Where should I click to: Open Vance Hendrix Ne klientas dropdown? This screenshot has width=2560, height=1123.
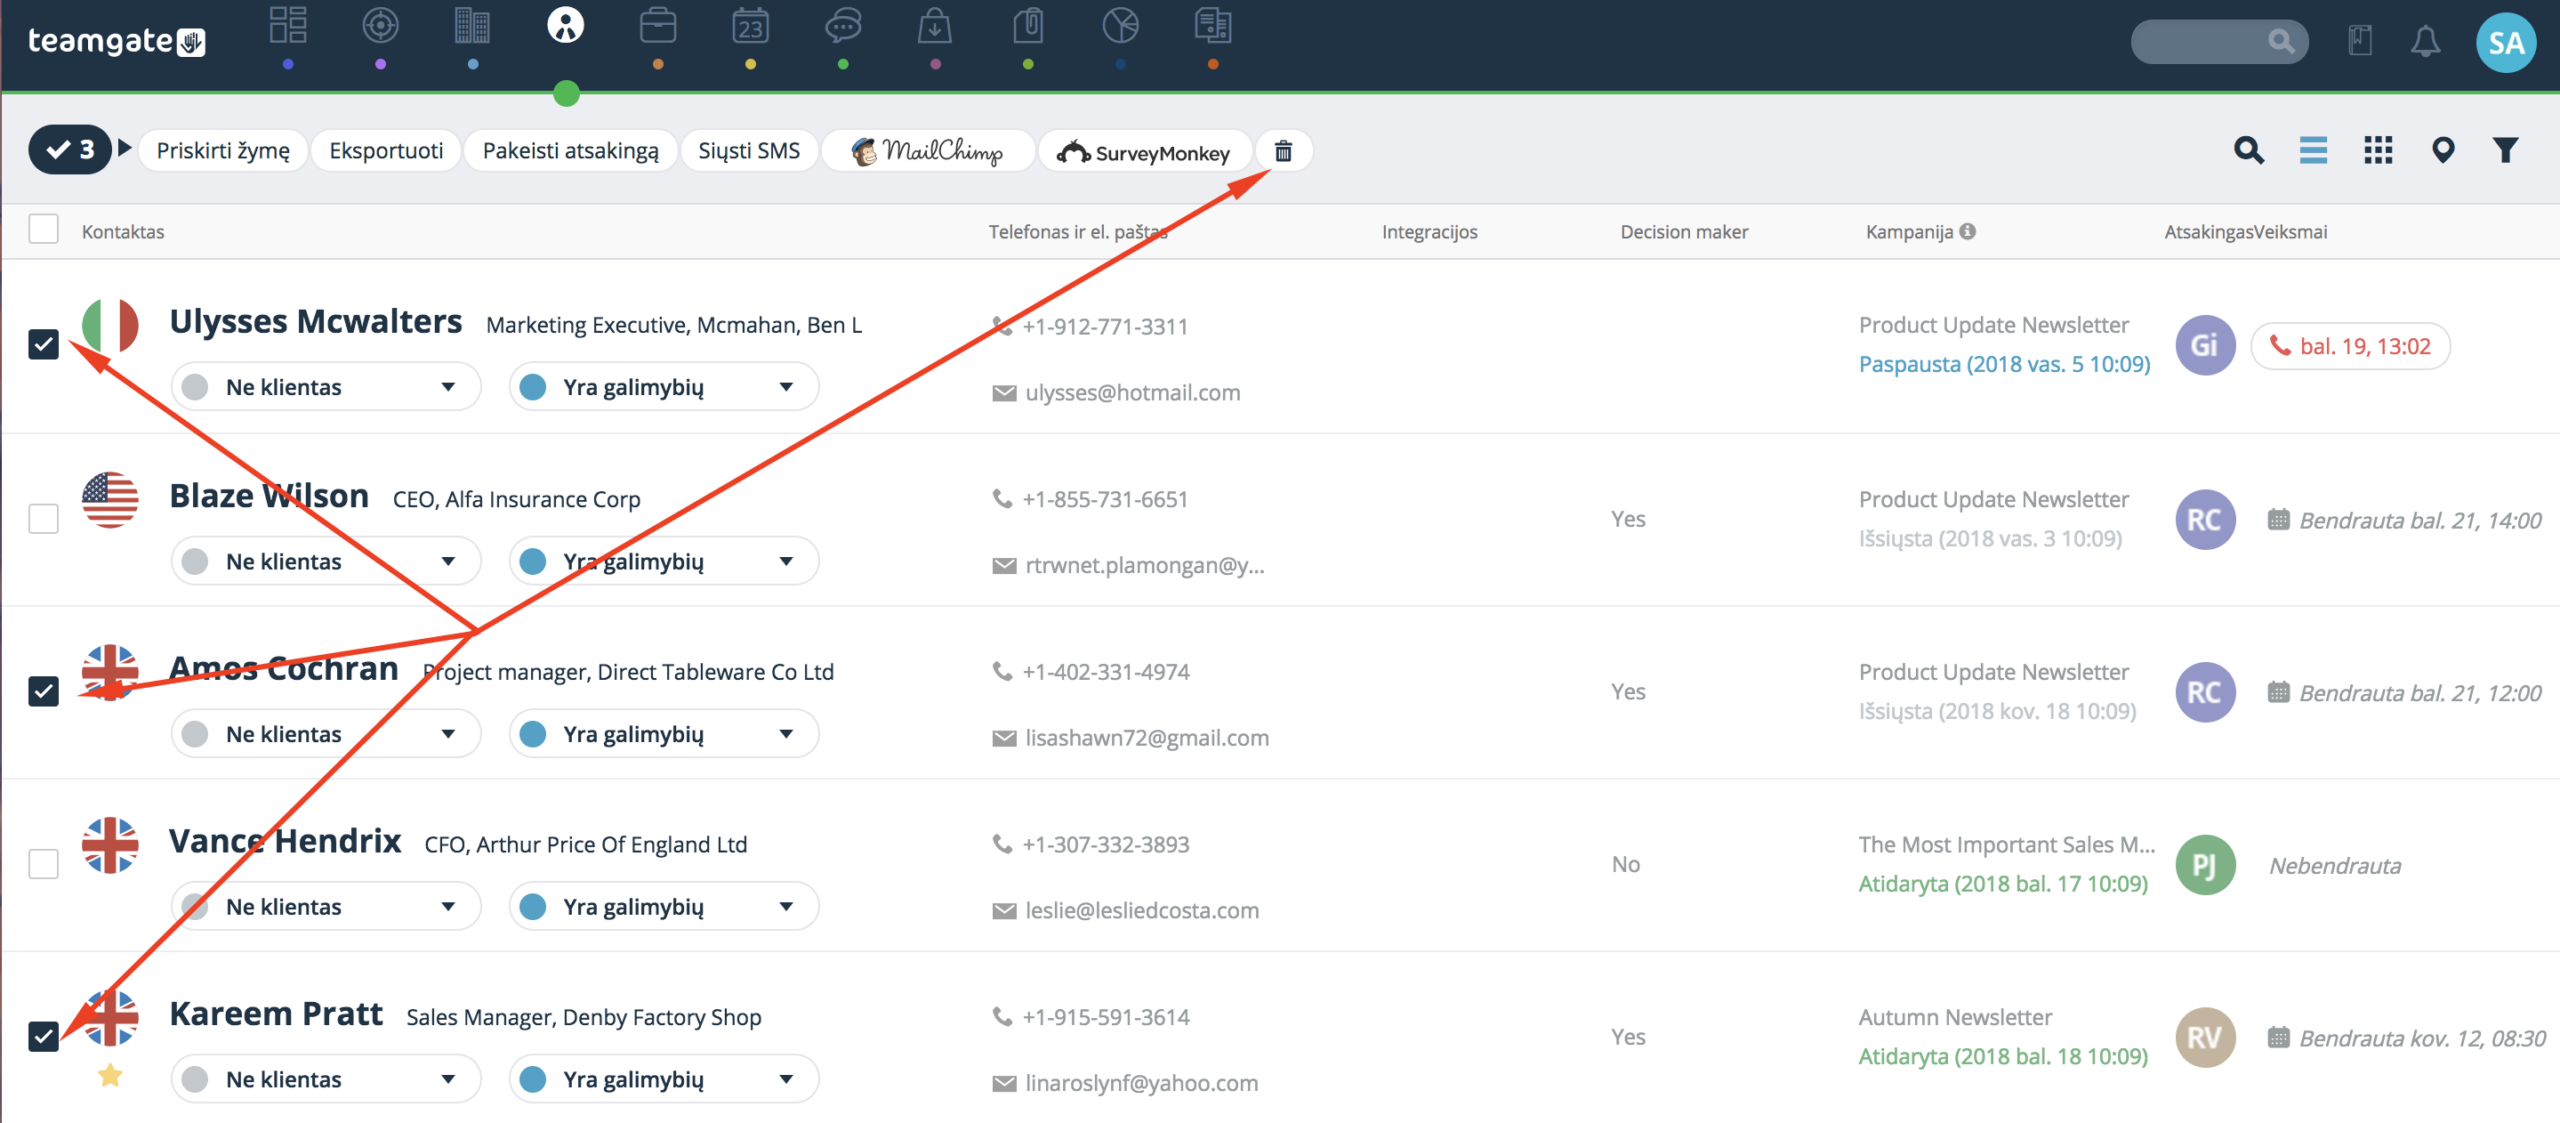326,907
